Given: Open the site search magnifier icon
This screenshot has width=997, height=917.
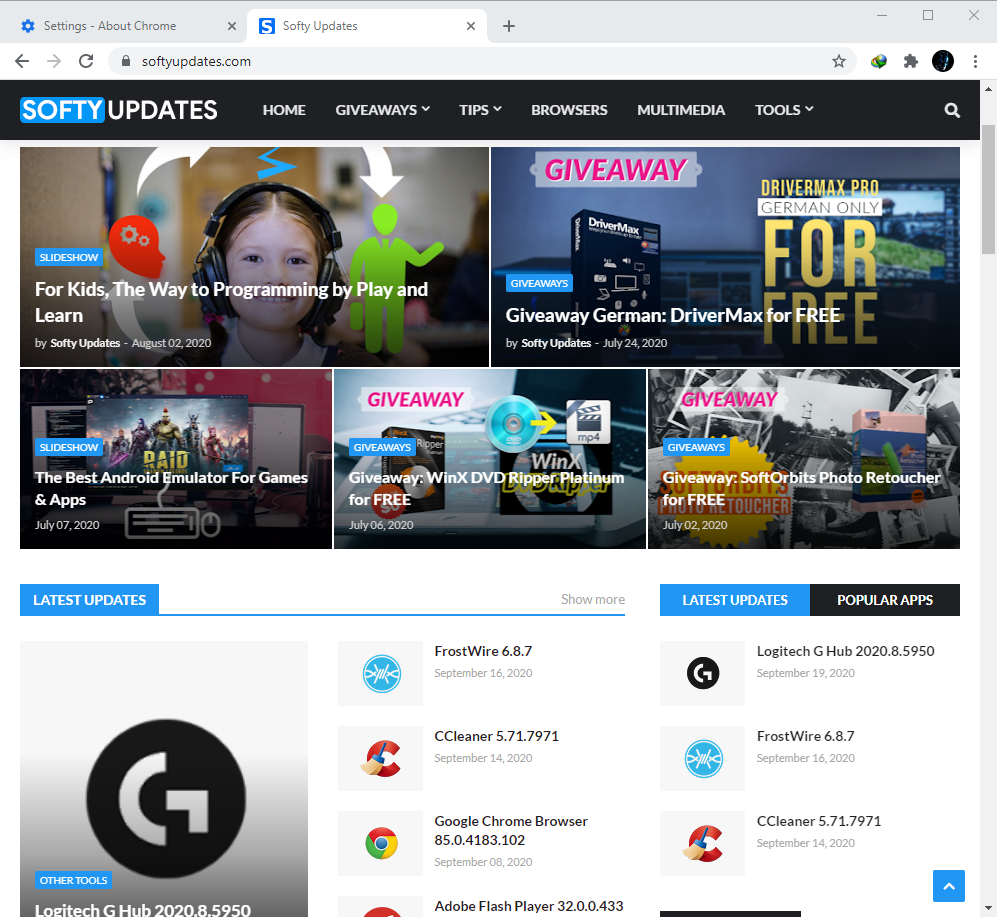Looking at the screenshot, I should pyautogui.click(x=952, y=110).
